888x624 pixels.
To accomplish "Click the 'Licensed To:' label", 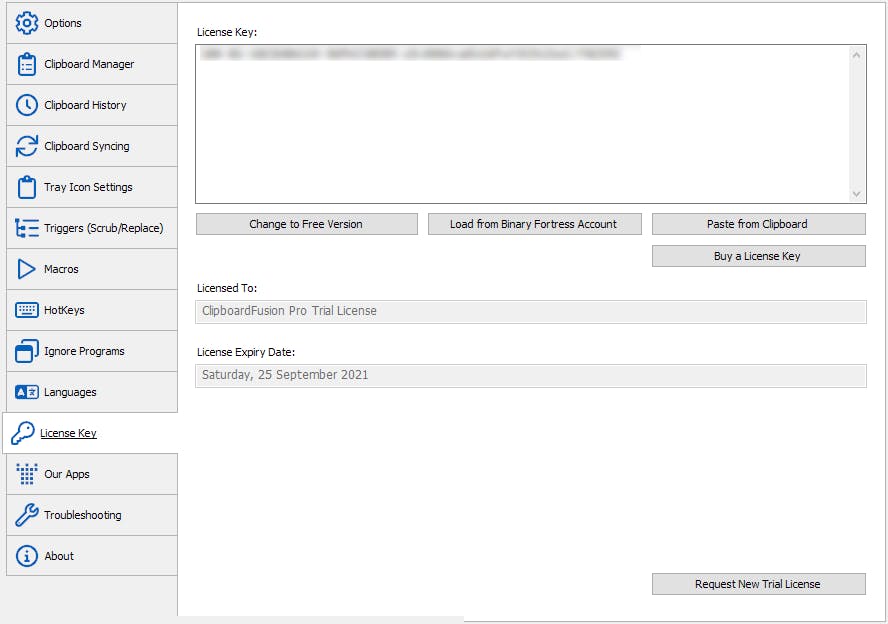I will [x=227, y=288].
